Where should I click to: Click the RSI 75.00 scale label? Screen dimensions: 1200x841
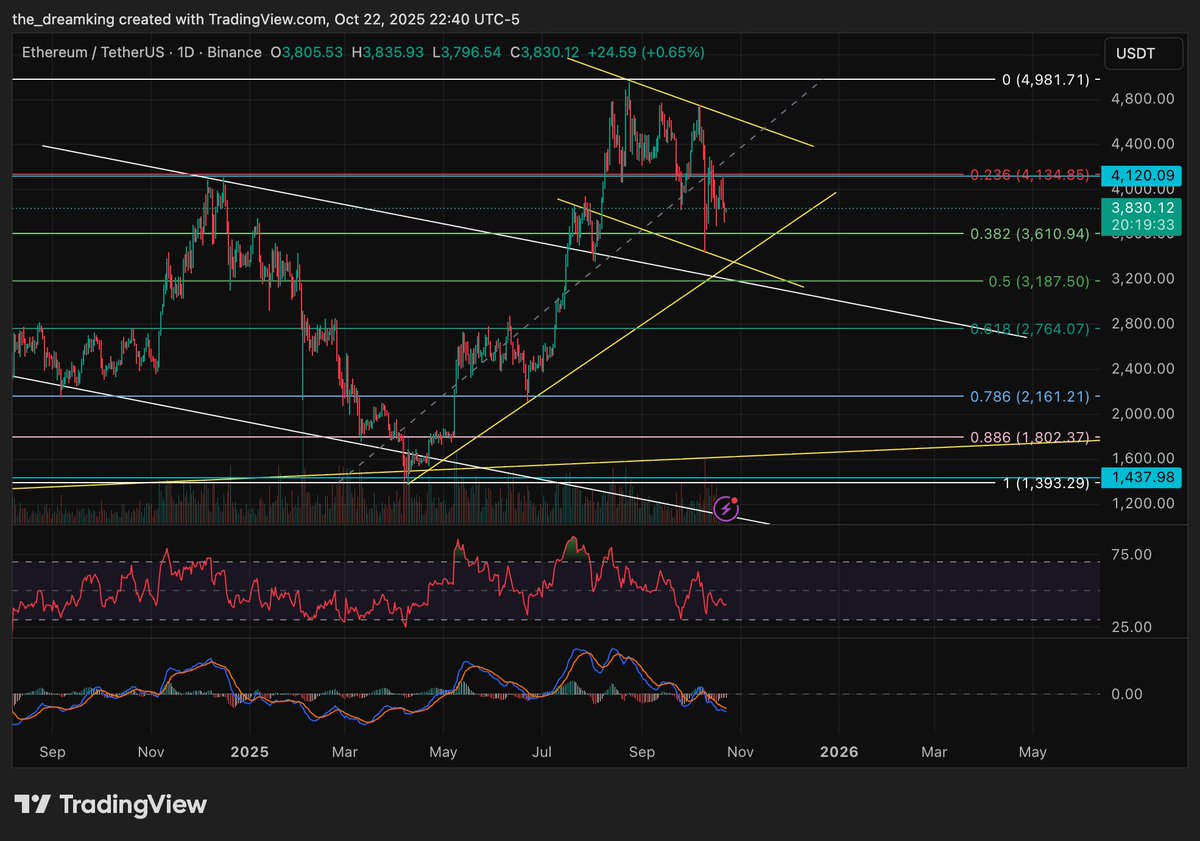pos(1134,554)
